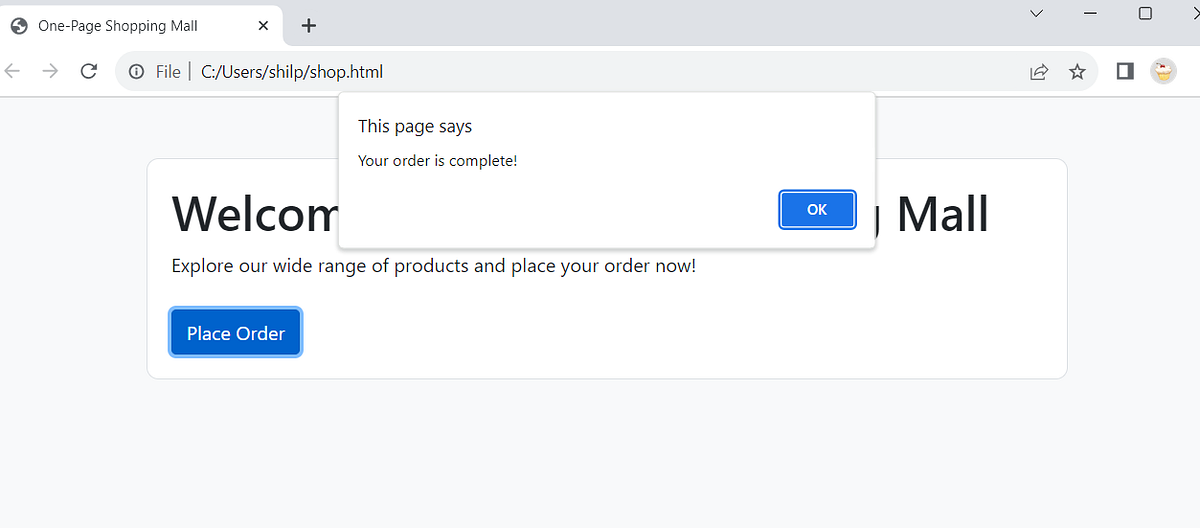Close the One-Page Shopping Mall tab
The width and height of the screenshot is (1200, 528).
coord(263,26)
